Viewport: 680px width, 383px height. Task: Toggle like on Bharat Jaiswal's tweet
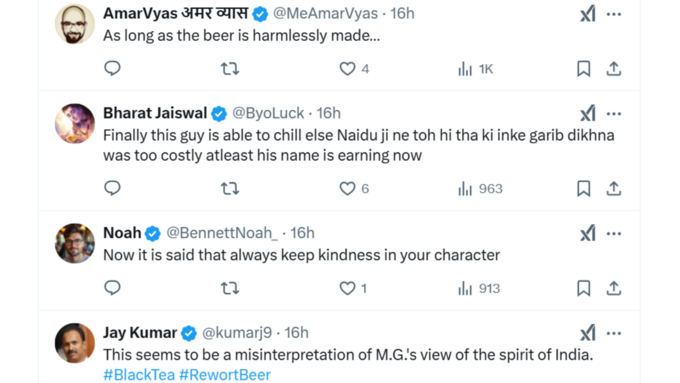click(x=354, y=189)
